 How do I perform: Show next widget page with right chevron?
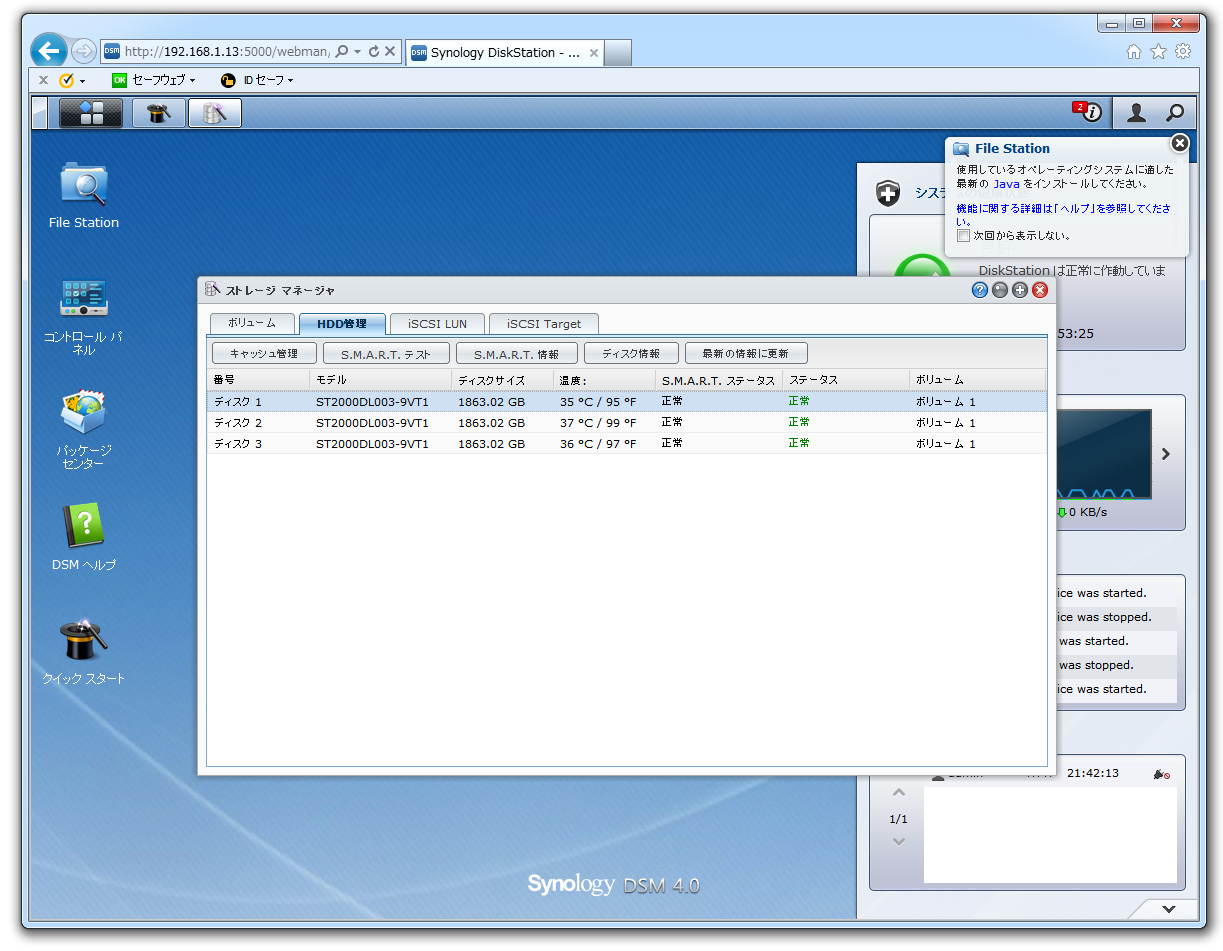[1165, 454]
